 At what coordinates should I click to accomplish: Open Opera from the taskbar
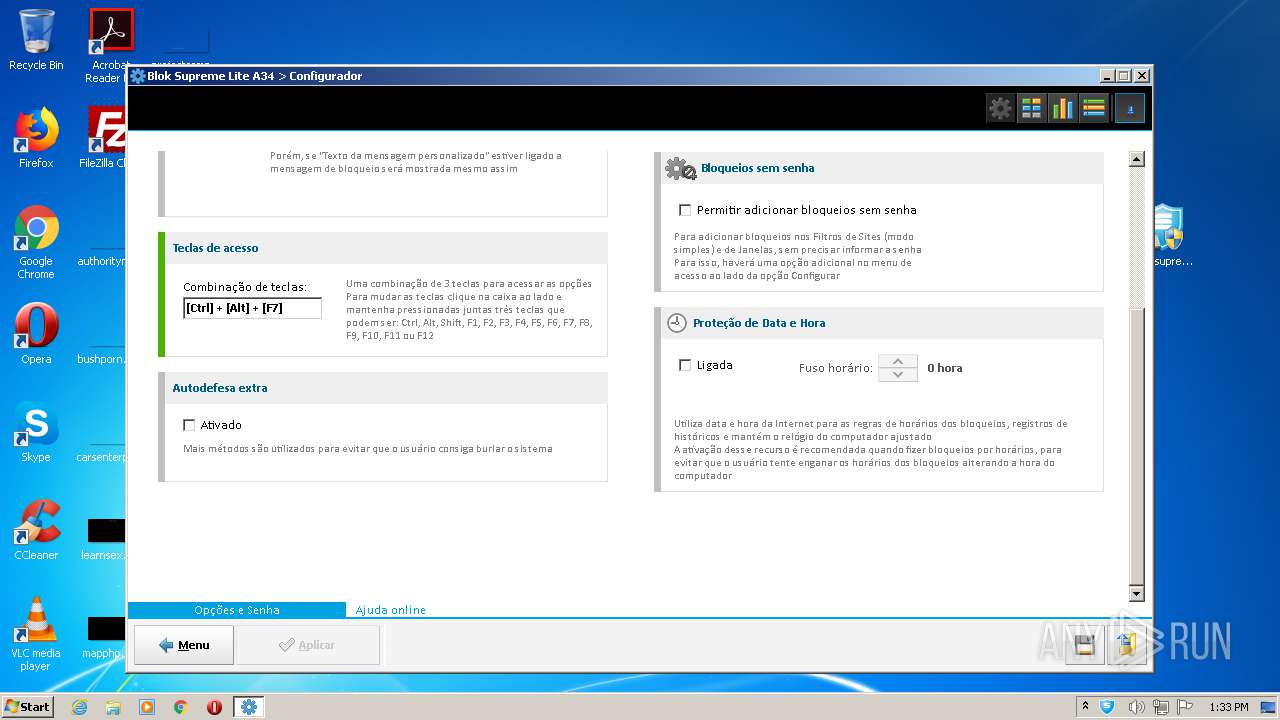click(214, 707)
